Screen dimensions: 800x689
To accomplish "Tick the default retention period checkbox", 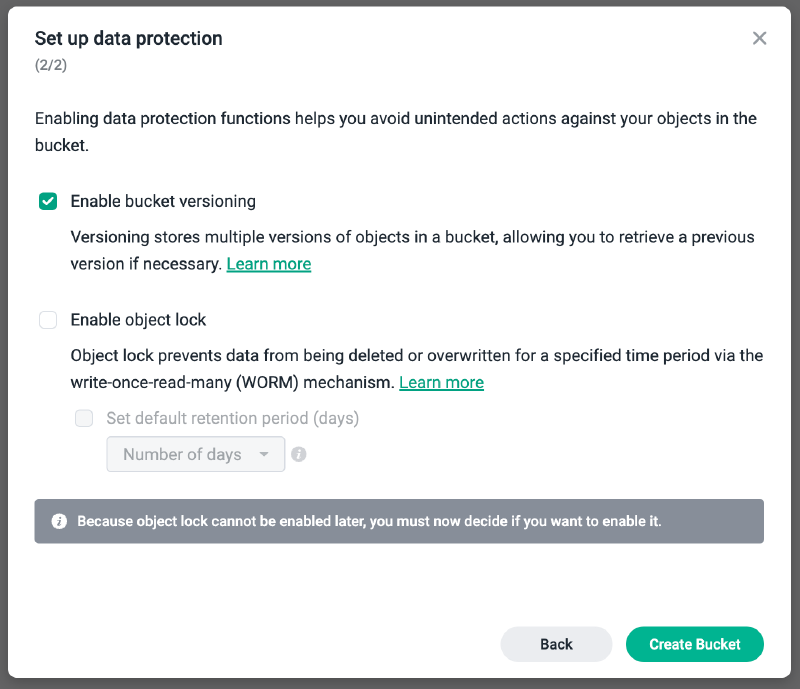I will pos(84,418).
